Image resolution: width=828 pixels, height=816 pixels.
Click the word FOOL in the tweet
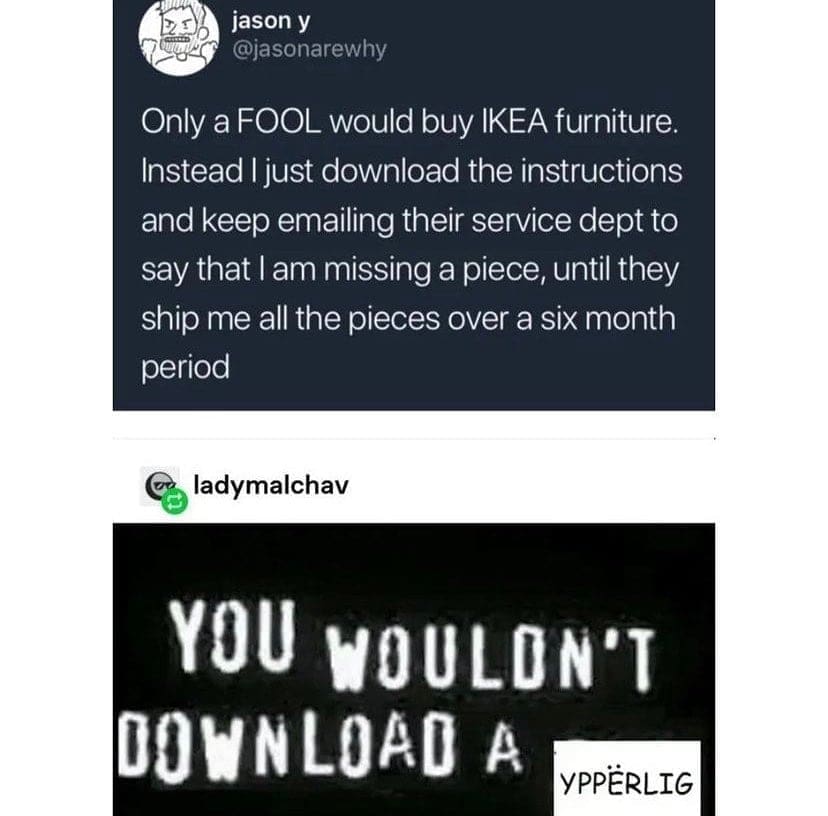(278, 122)
